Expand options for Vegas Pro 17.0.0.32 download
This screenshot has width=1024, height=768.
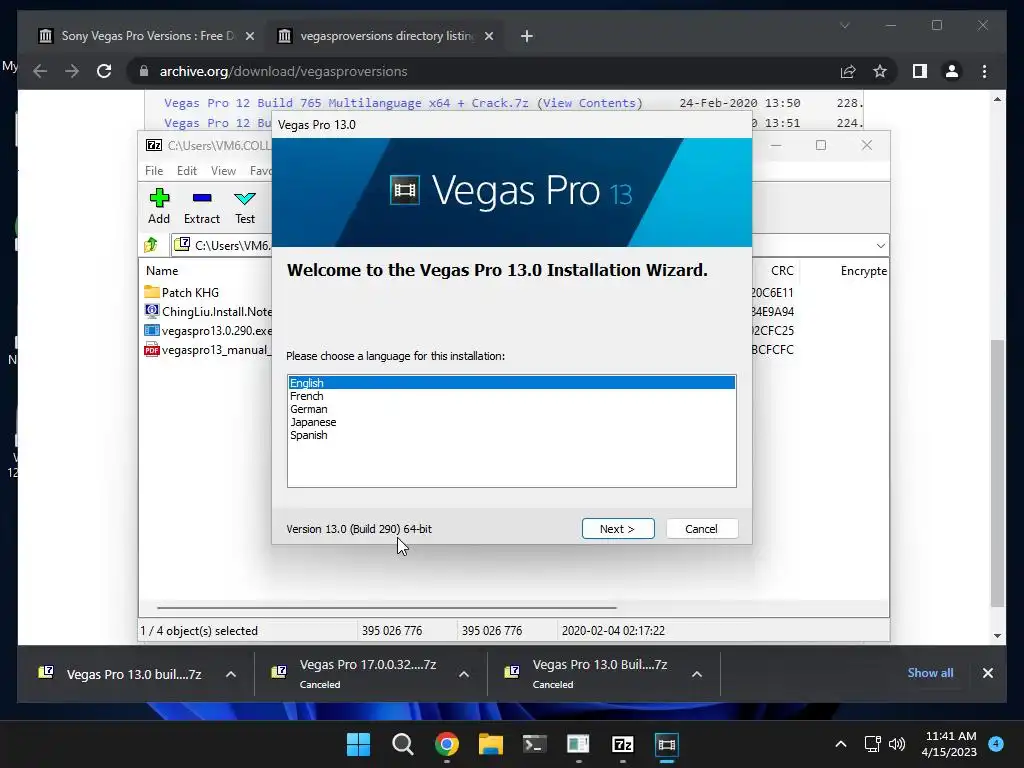(464, 674)
